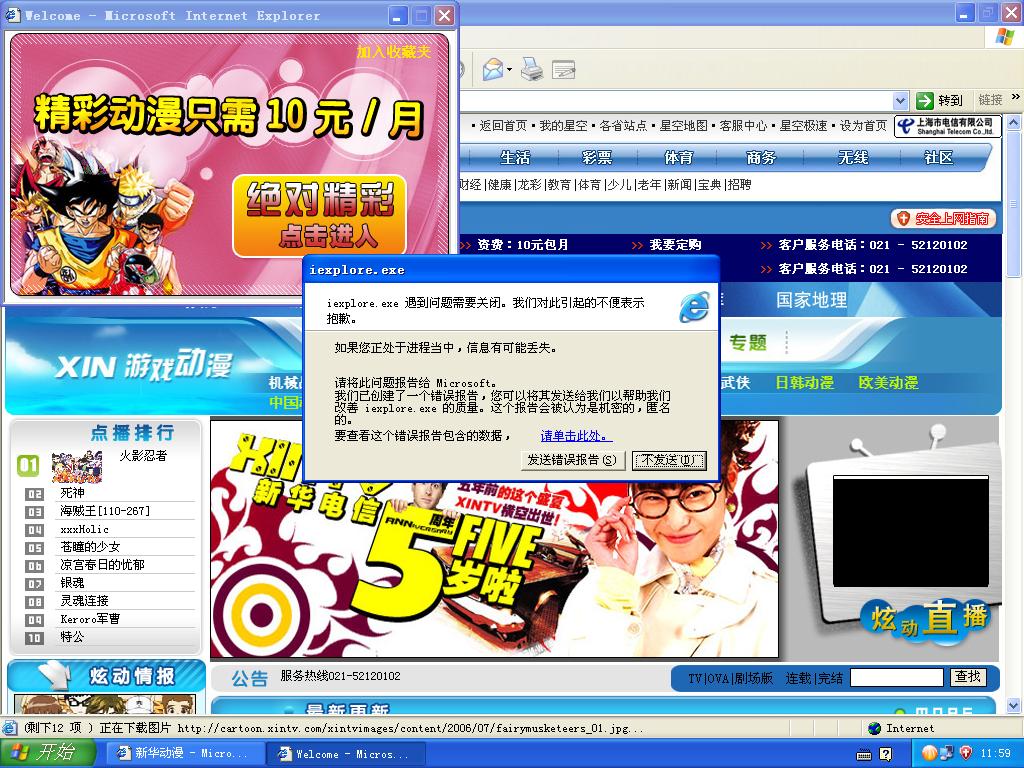Viewport: 1024px width, 768px height.
Task: Open the 国家地理 section tab
Action: [812, 300]
